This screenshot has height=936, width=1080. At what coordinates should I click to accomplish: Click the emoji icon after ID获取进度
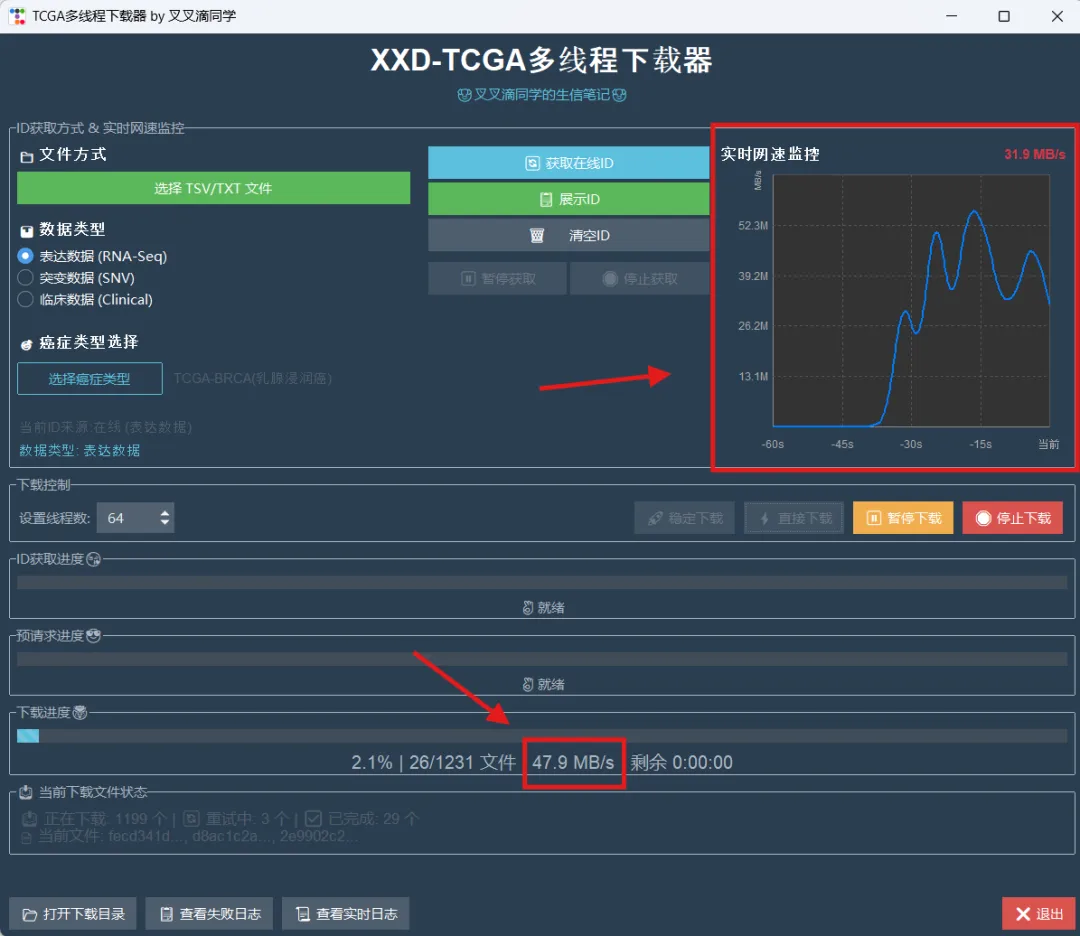(94, 559)
